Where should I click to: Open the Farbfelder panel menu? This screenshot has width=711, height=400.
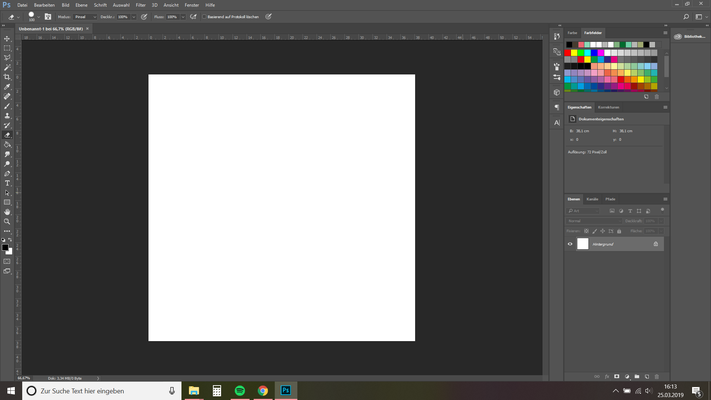coord(665,33)
